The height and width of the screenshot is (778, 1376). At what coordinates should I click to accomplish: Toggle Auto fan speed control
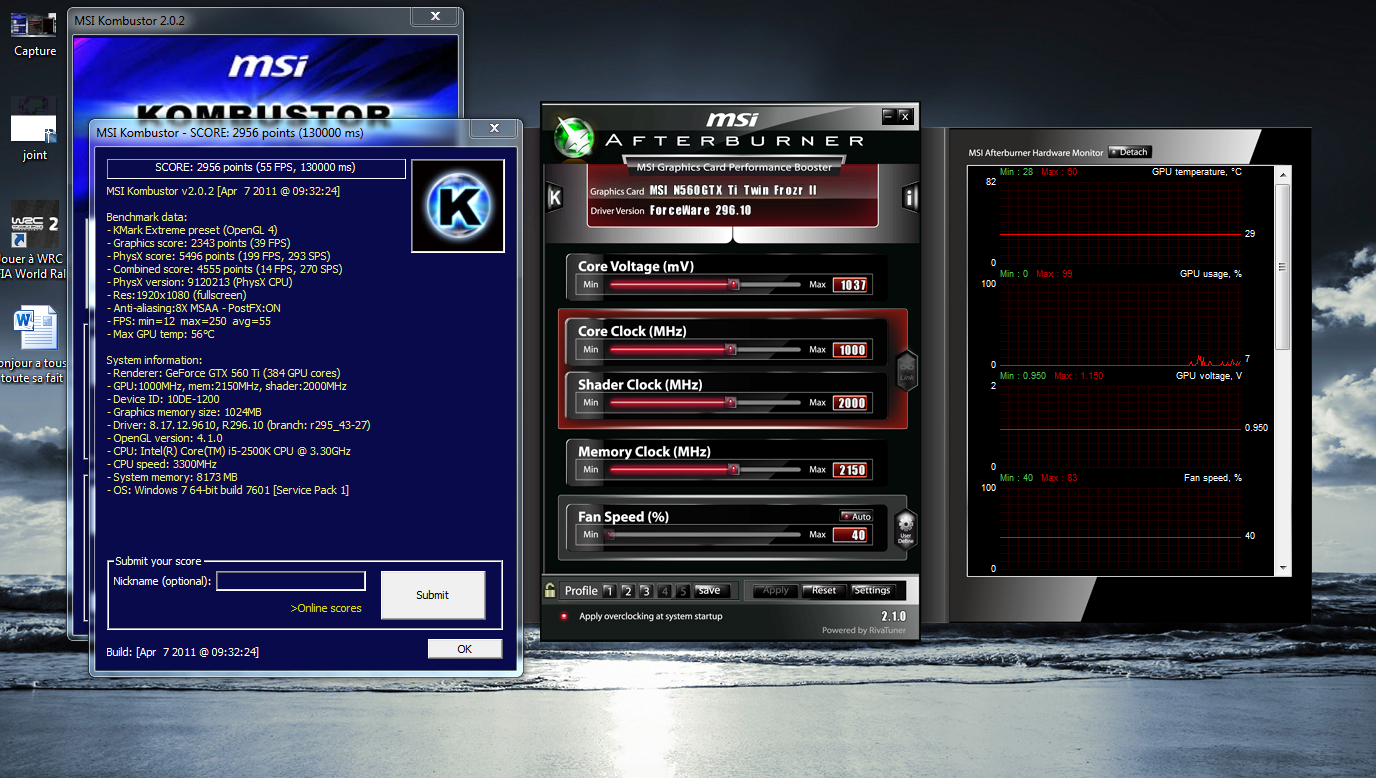[856, 516]
